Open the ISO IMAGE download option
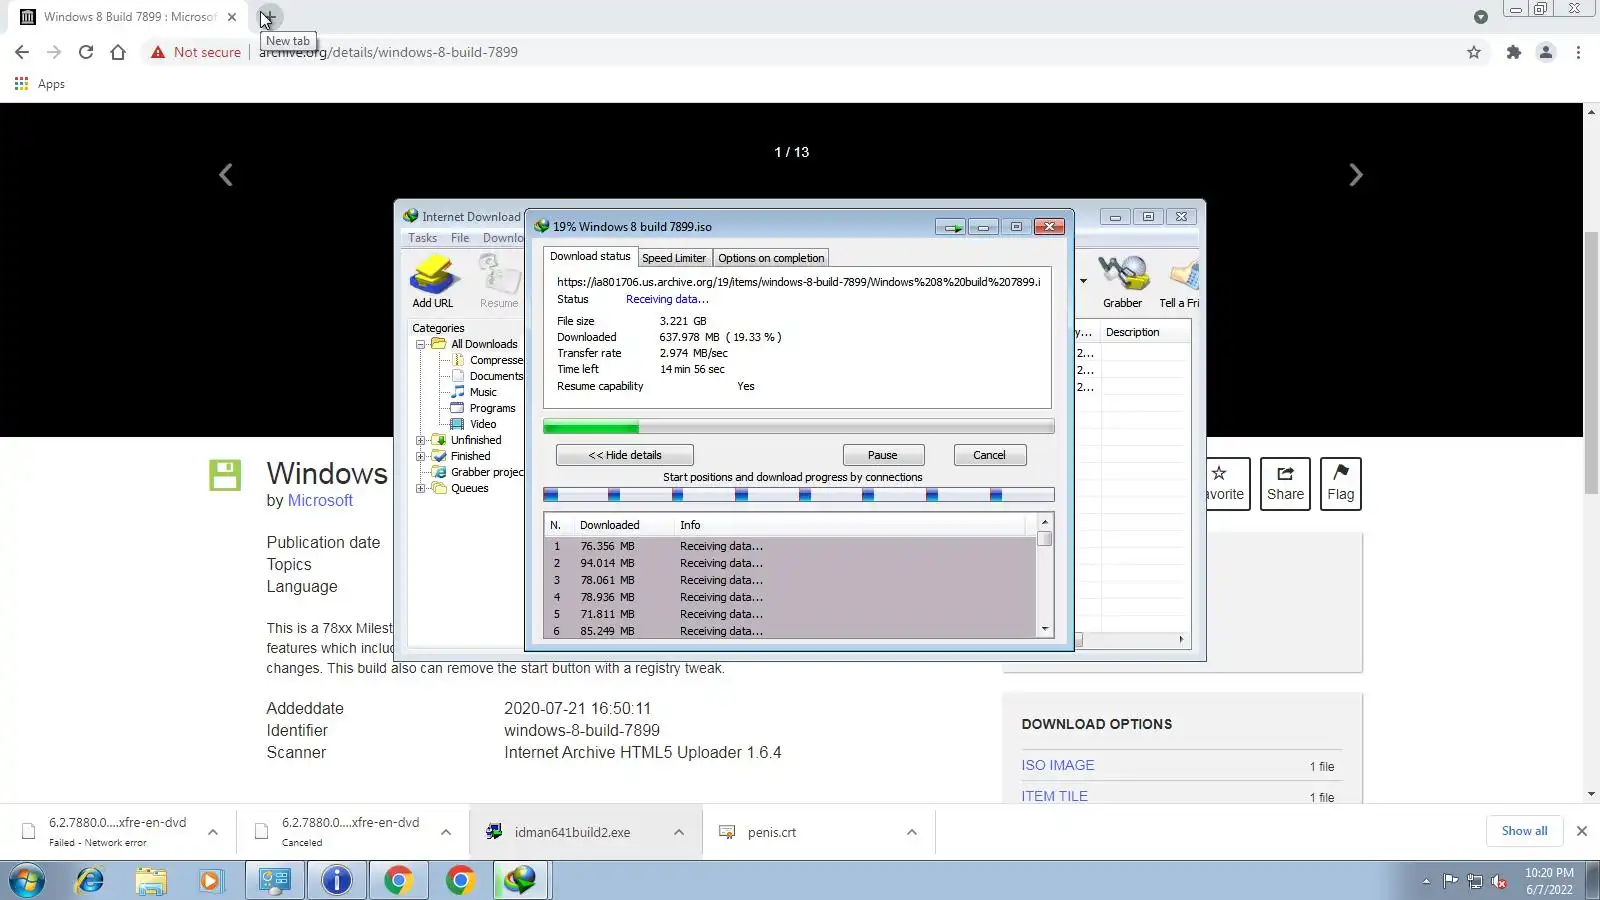Screen dimensions: 1600x900 (1058, 765)
